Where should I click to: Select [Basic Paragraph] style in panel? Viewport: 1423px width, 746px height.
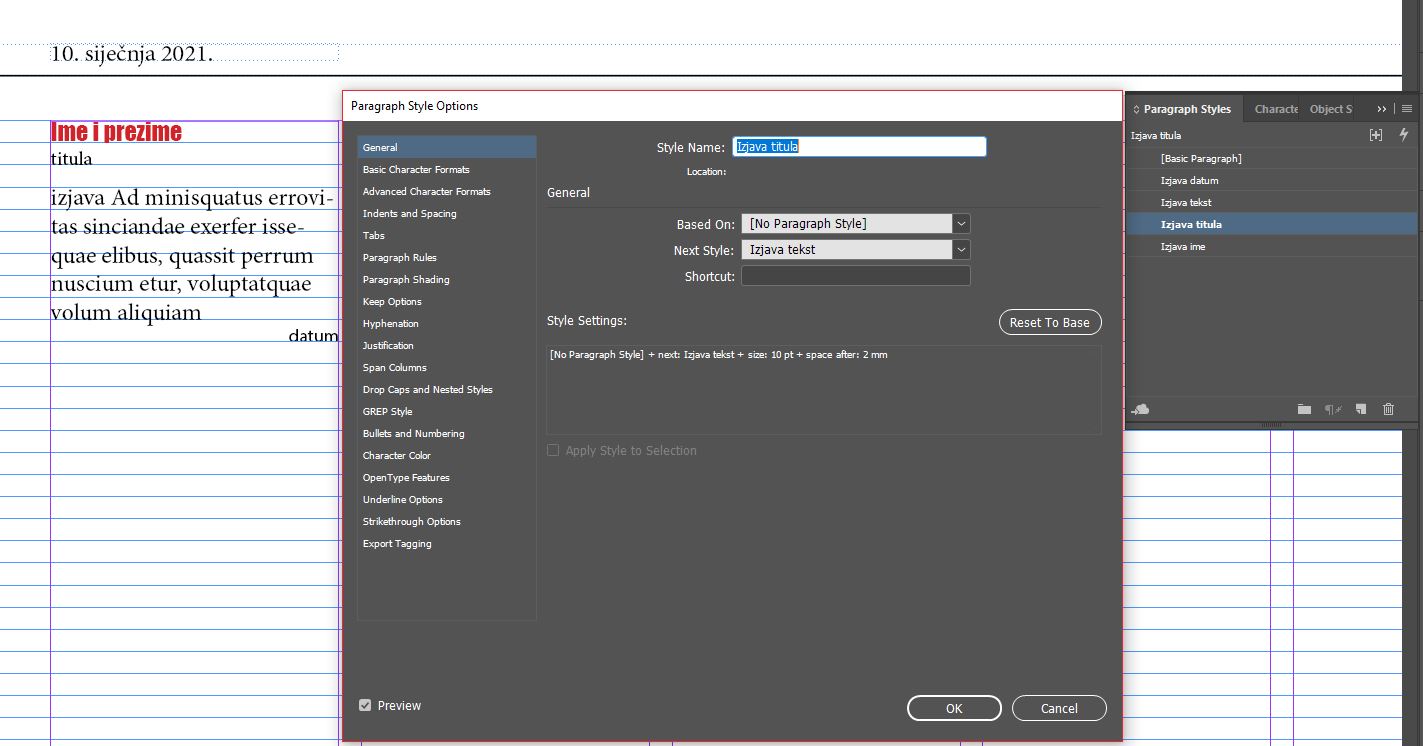1273,158
